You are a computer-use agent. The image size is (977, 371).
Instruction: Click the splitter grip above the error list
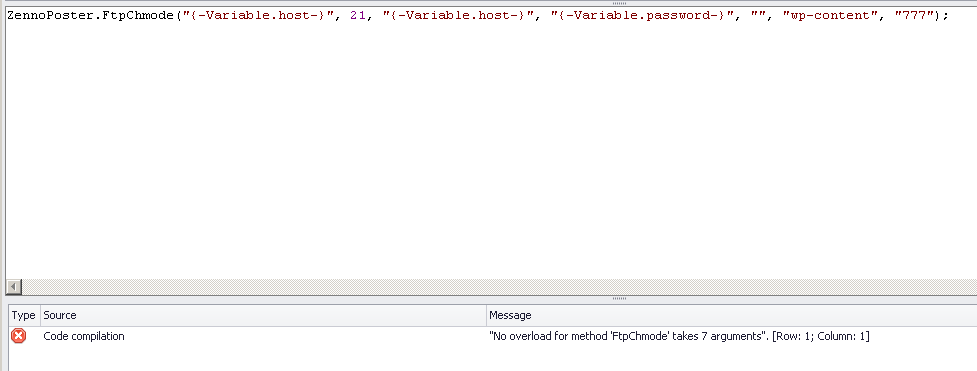(619, 299)
